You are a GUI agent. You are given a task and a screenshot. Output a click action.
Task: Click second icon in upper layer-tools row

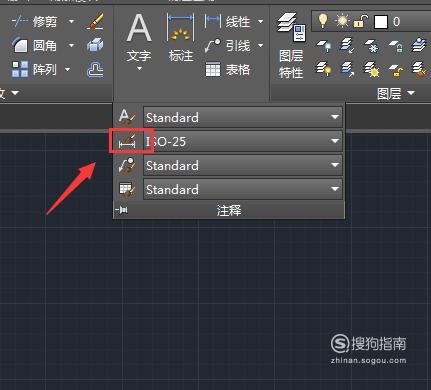point(347,45)
